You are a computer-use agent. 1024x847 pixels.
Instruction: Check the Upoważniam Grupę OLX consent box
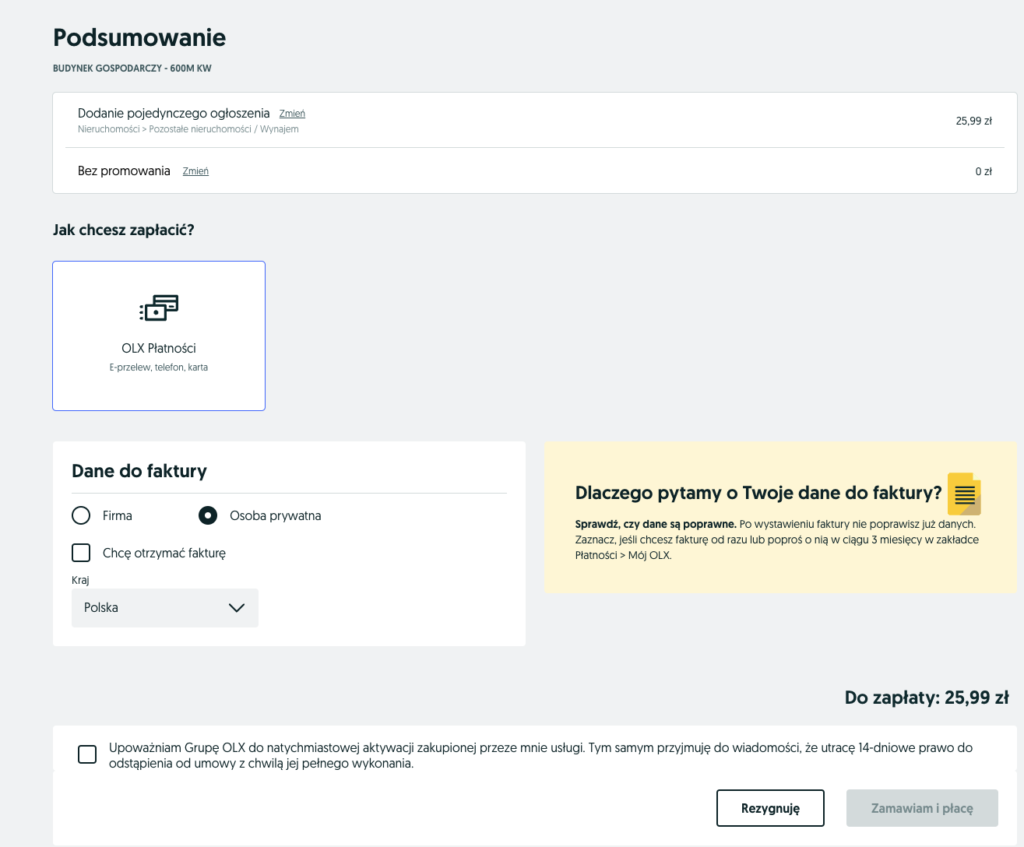click(87, 754)
